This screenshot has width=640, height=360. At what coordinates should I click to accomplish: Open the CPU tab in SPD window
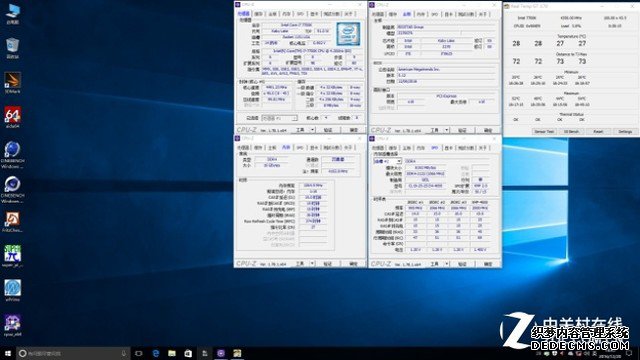pos(378,148)
